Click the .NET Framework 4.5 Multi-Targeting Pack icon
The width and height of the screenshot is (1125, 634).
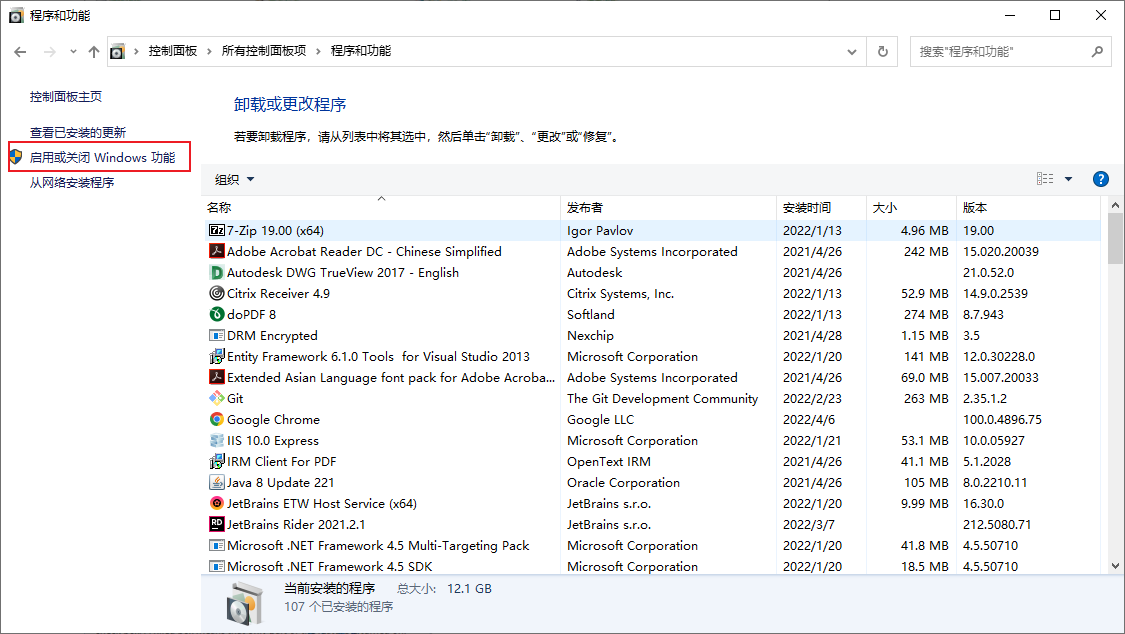coord(217,545)
